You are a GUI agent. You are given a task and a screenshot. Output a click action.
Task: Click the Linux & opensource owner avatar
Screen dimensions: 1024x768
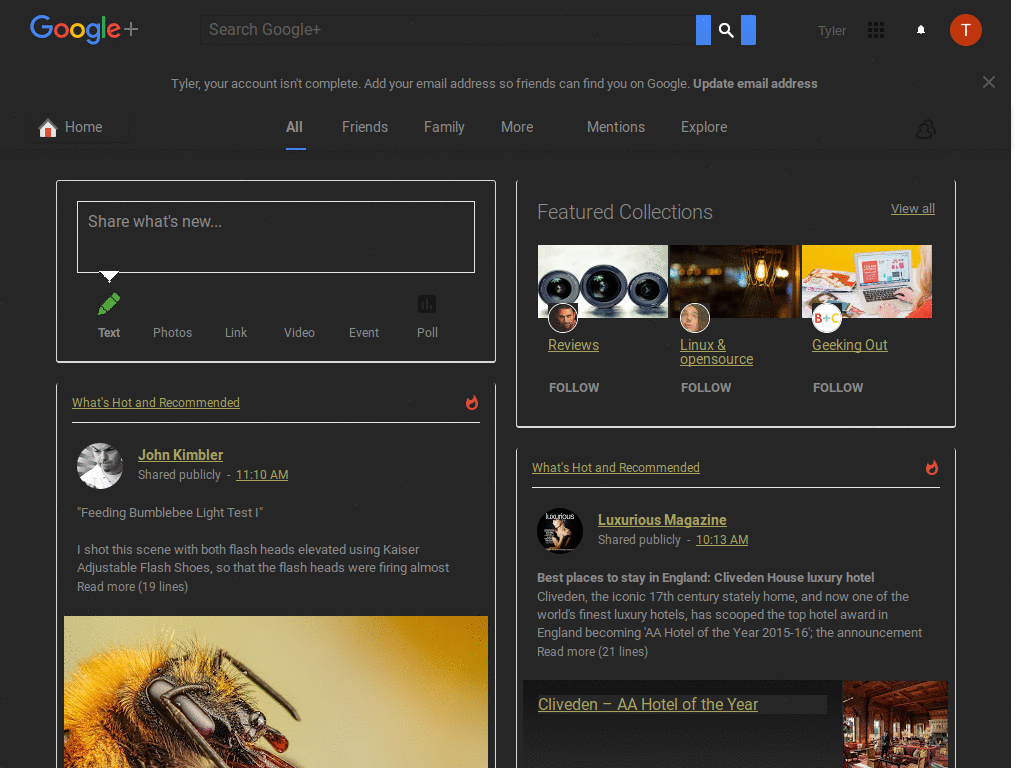click(694, 318)
